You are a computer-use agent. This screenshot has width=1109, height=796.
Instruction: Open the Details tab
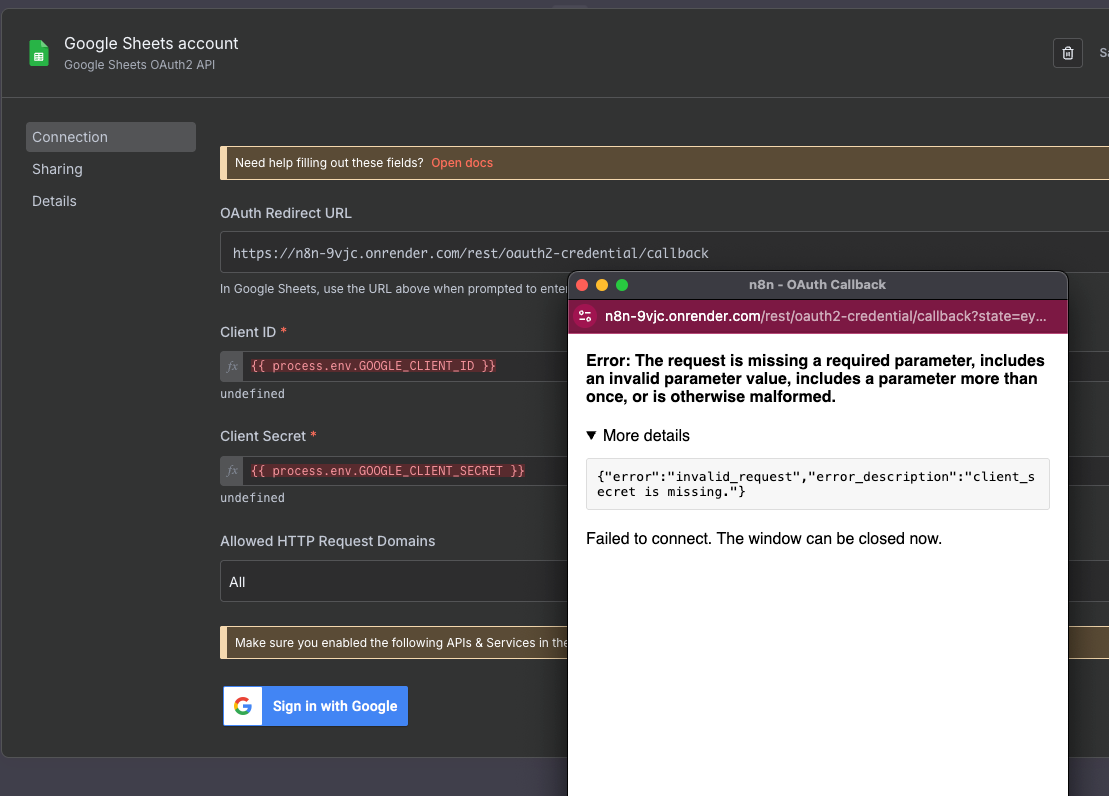point(54,201)
